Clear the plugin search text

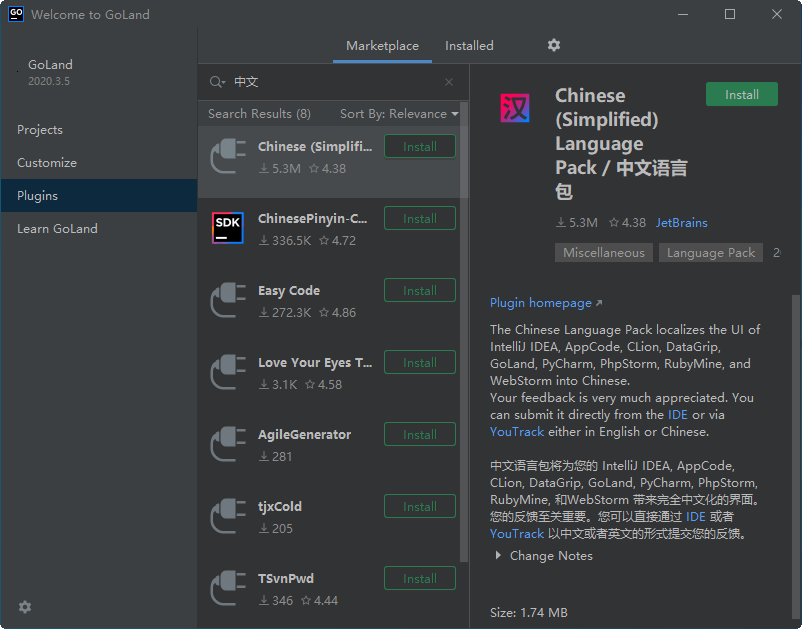pyautogui.click(x=449, y=82)
